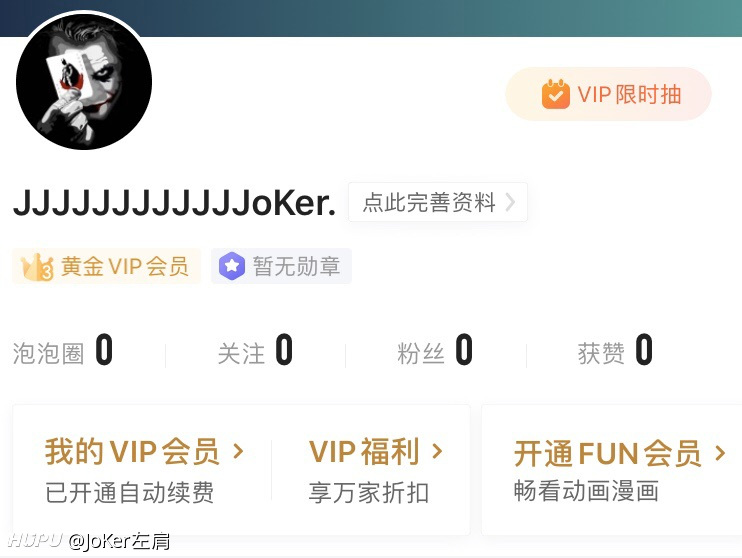
Task: View the 获赞 likes count
Action: pyautogui.click(x=615, y=352)
